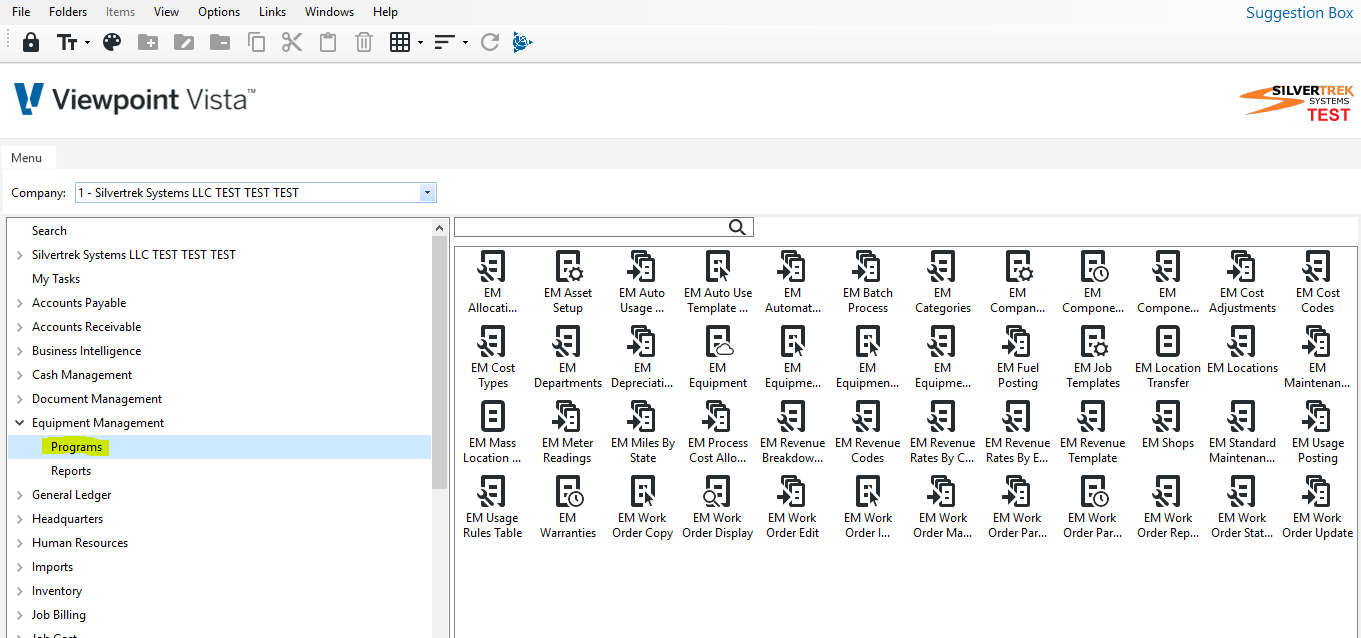This screenshot has height=638, width=1361.
Task: Click the scissors cut icon
Action: pos(292,42)
